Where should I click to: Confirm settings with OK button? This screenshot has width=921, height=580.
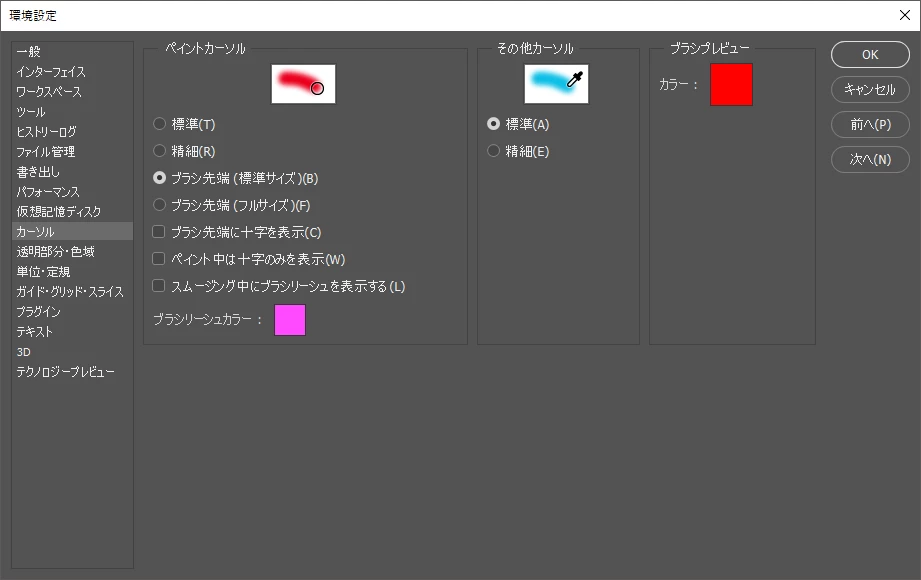click(x=870, y=55)
